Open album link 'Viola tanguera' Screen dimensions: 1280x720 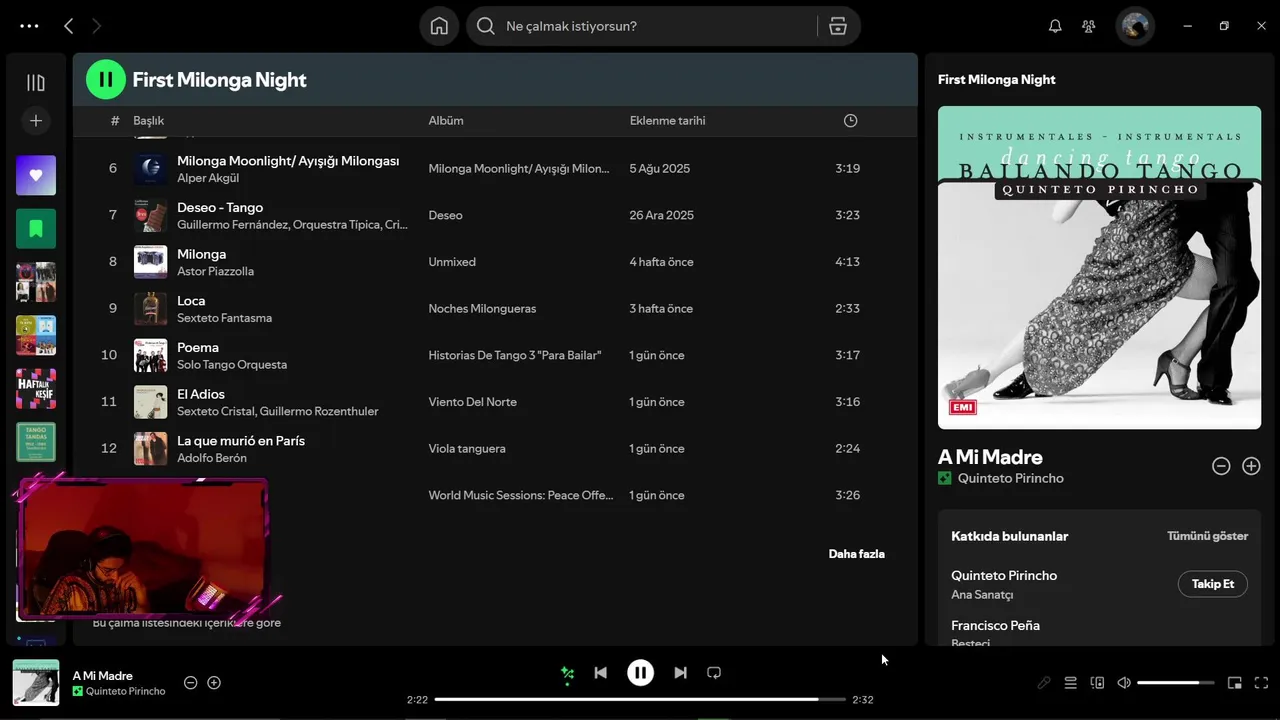click(467, 449)
